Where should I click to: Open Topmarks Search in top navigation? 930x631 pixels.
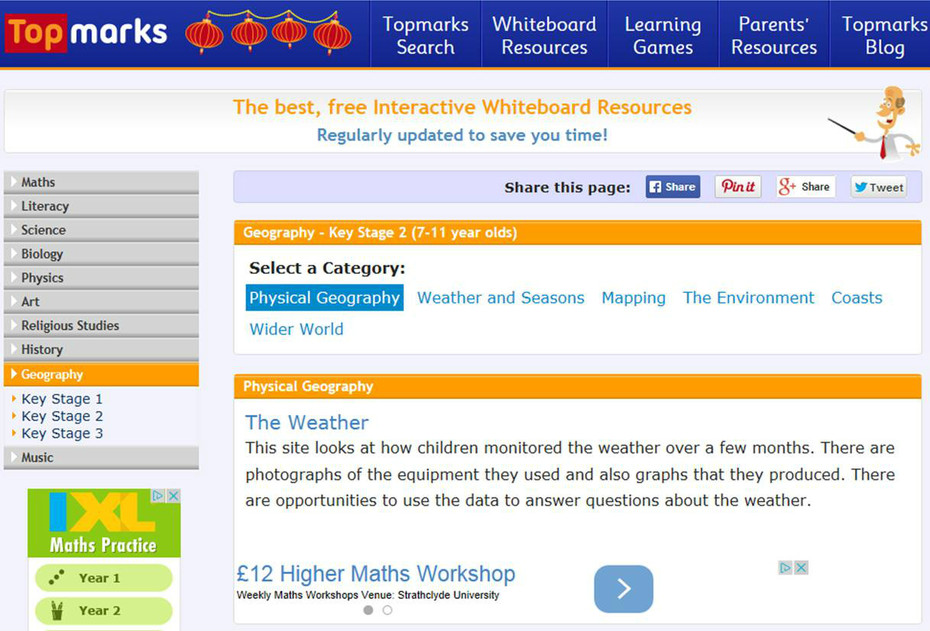click(x=425, y=35)
